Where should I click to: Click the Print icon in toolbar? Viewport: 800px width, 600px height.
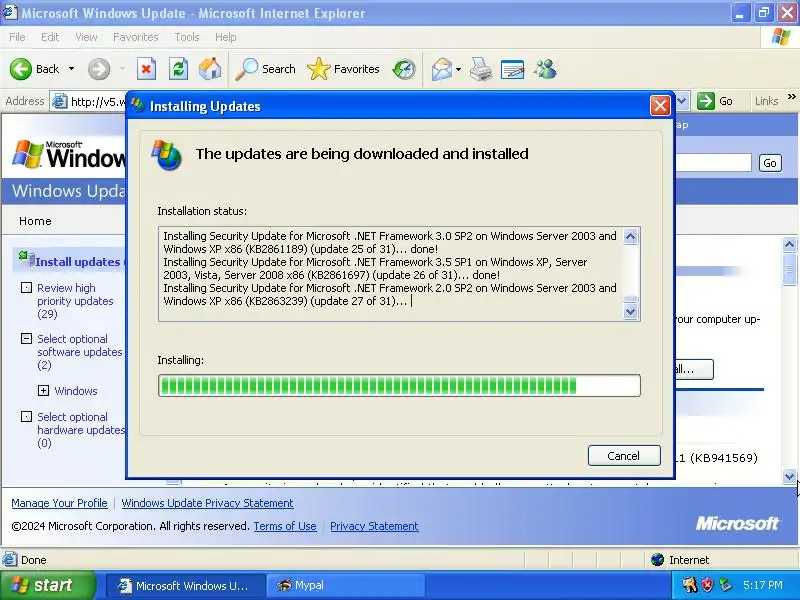tap(481, 69)
